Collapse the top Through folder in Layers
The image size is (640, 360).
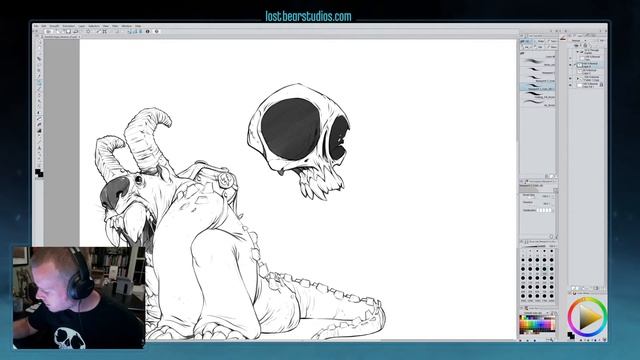pos(577,52)
